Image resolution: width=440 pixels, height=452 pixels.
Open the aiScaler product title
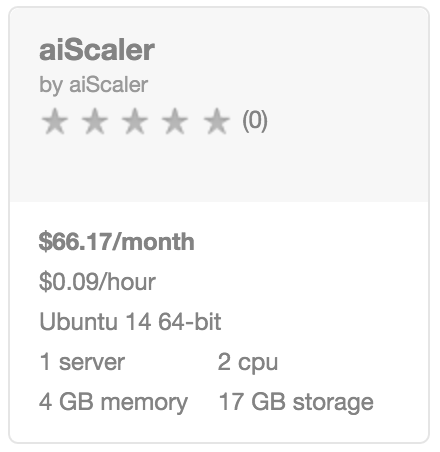[x=97, y=50]
